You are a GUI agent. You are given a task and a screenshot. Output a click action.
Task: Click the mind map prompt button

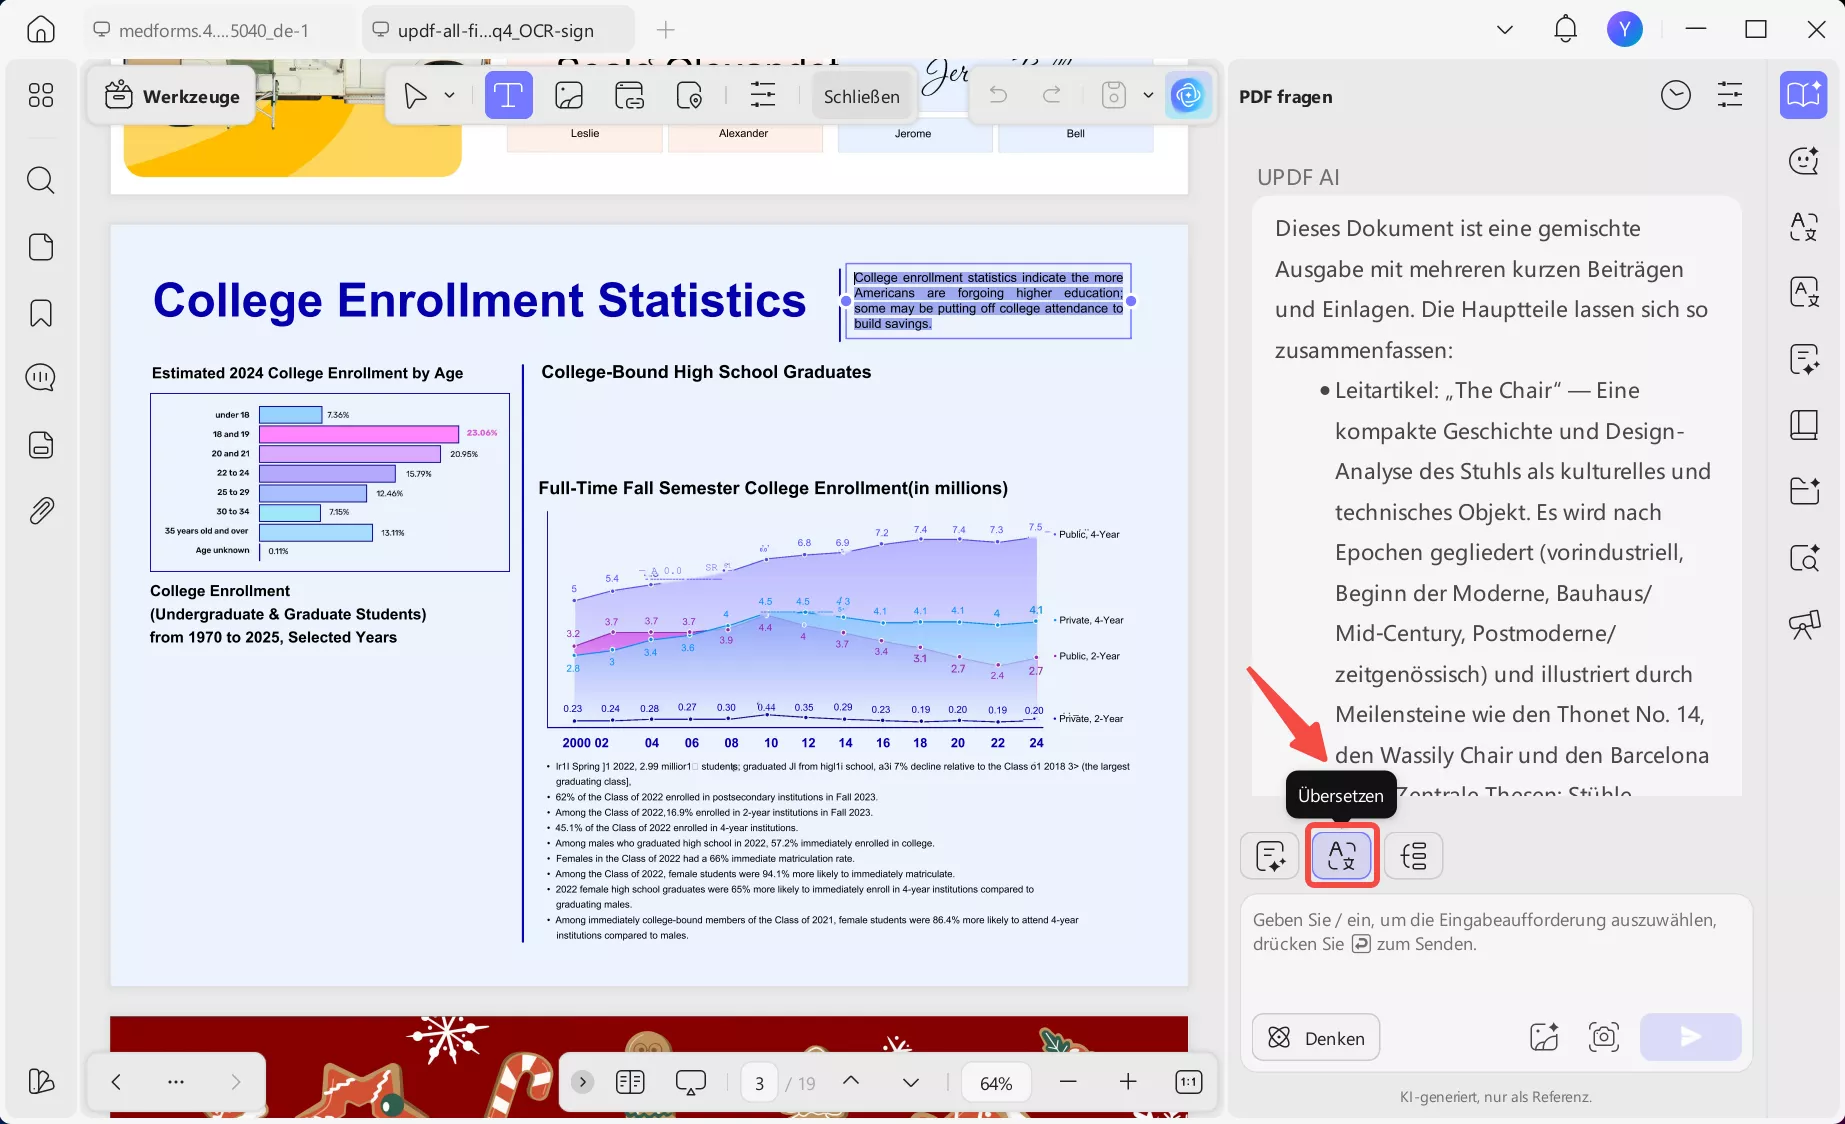coord(1414,856)
